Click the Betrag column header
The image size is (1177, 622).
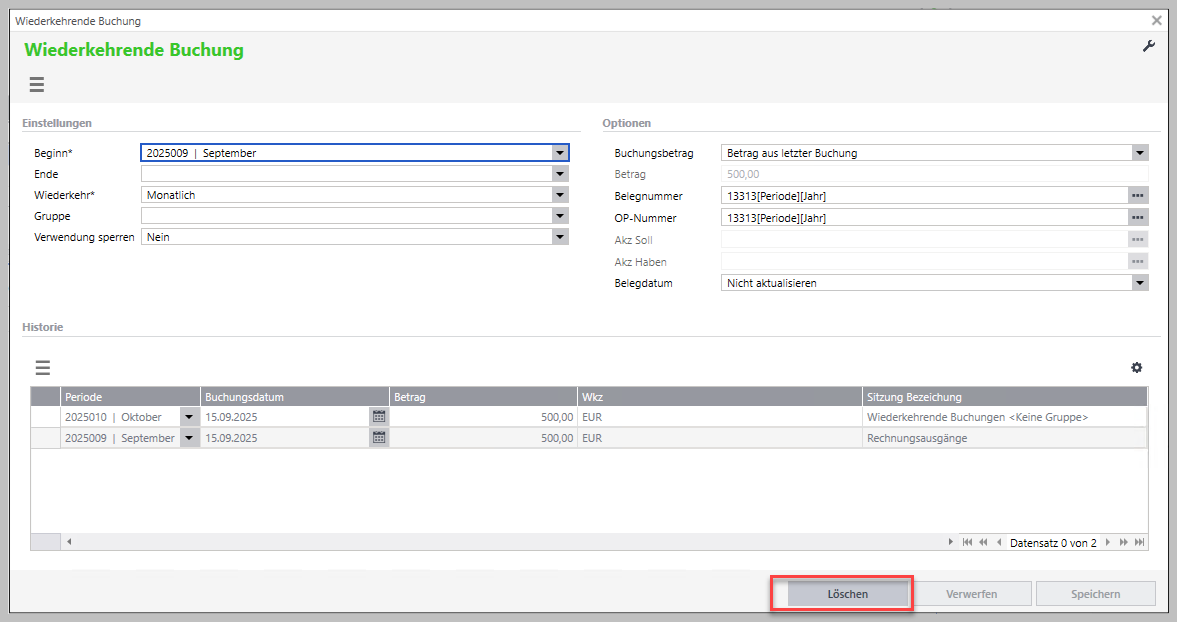pyautogui.click(x=483, y=397)
